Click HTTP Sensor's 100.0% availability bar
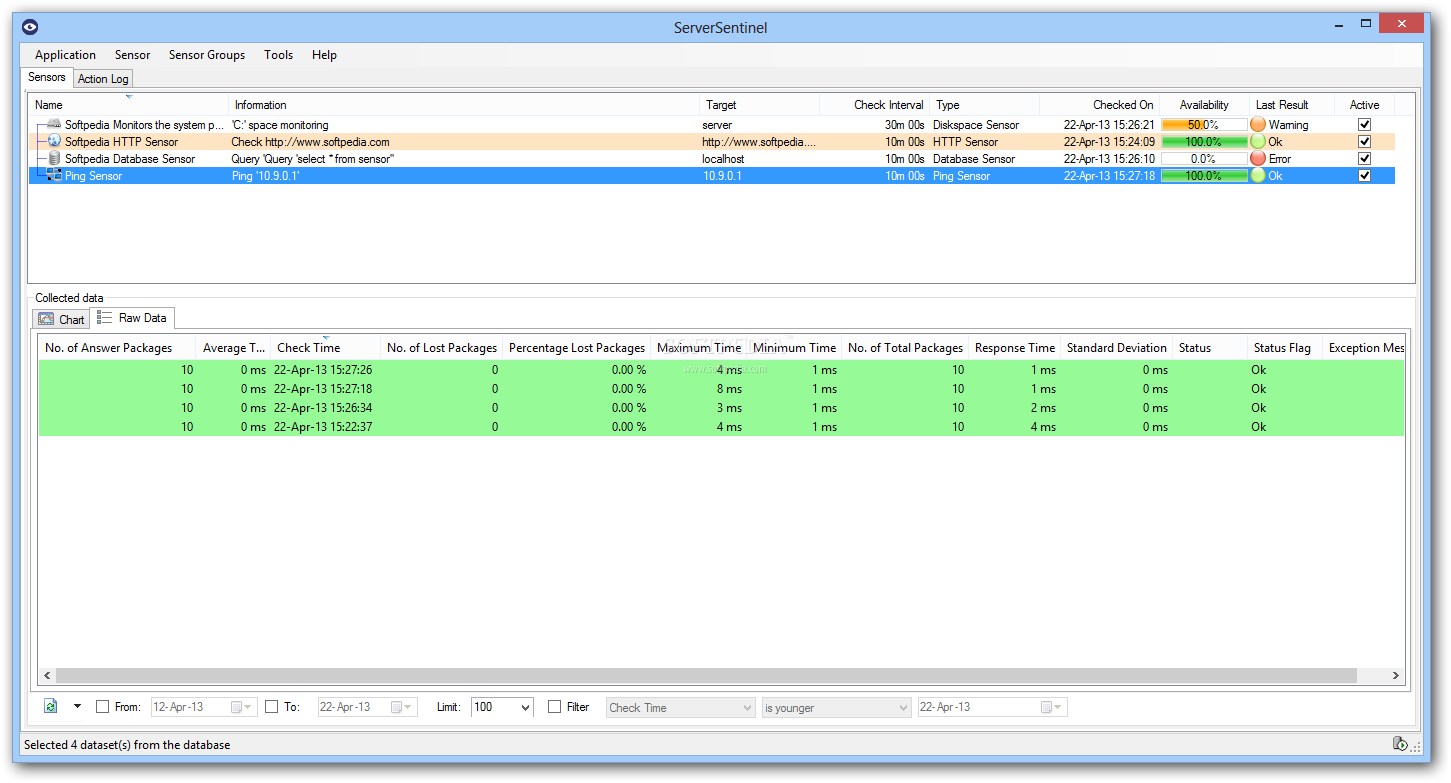The width and height of the screenshot is (1451, 783). tap(1204, 142)
